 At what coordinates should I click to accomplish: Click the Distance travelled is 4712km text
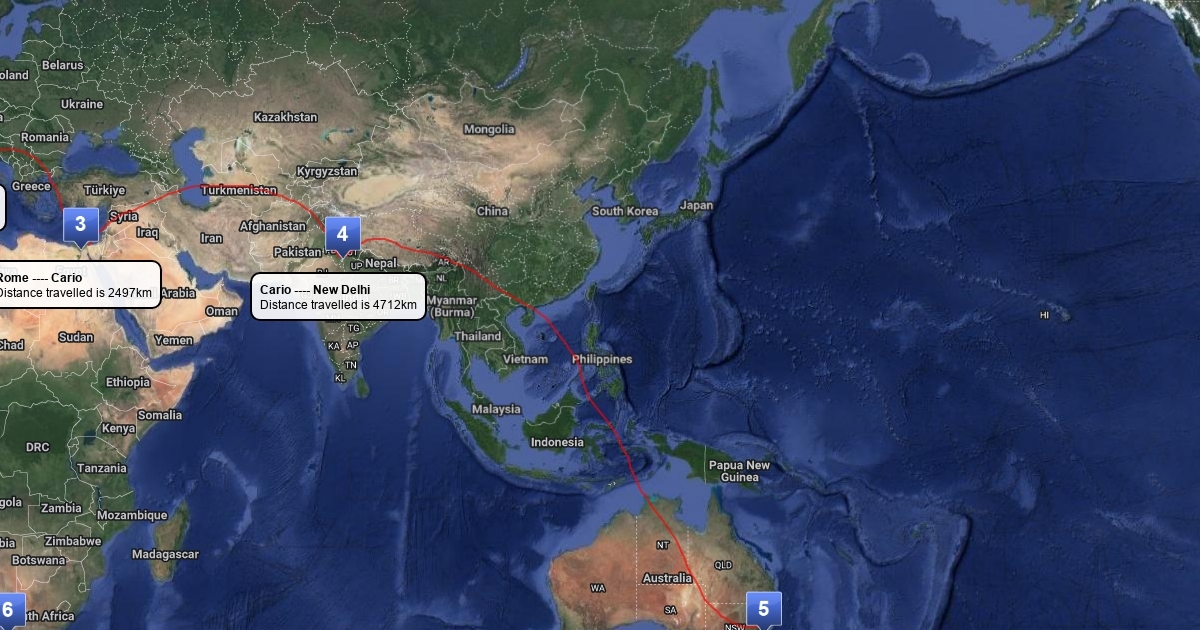click(x=338, y=304)
